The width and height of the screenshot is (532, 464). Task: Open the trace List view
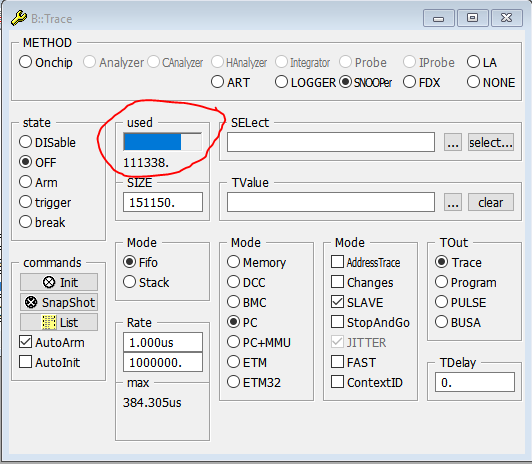[x=59, y=322]
